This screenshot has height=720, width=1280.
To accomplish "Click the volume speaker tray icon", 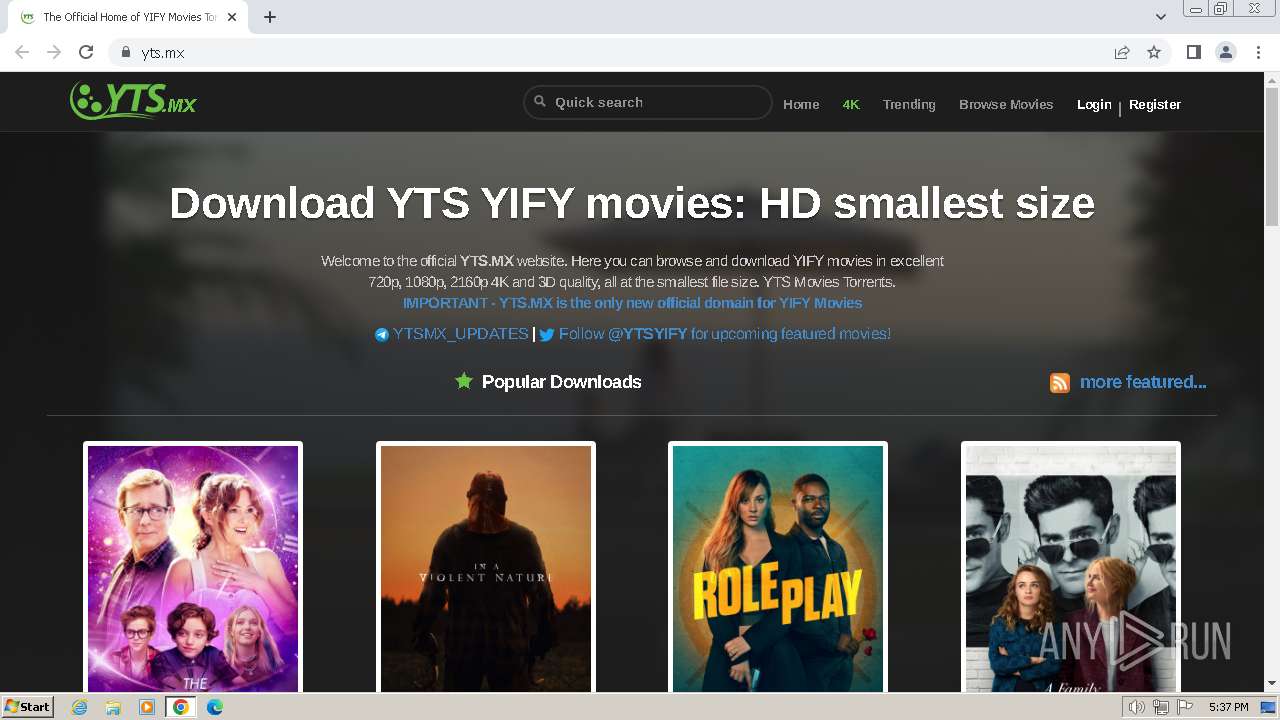I will pos(1137,707).
